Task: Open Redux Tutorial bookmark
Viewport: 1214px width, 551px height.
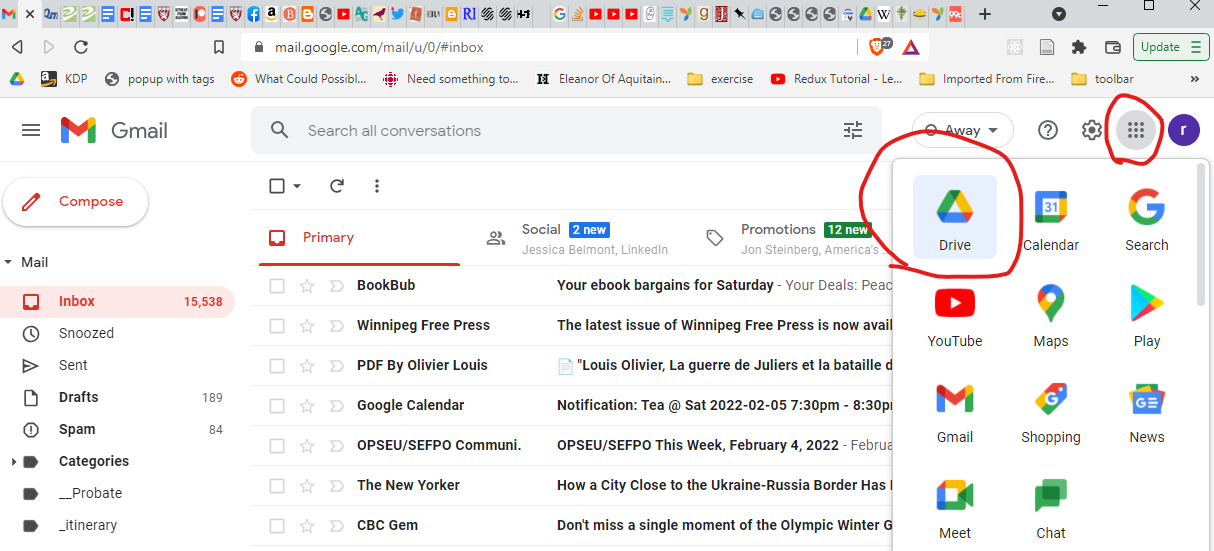Action: point(836,79)
